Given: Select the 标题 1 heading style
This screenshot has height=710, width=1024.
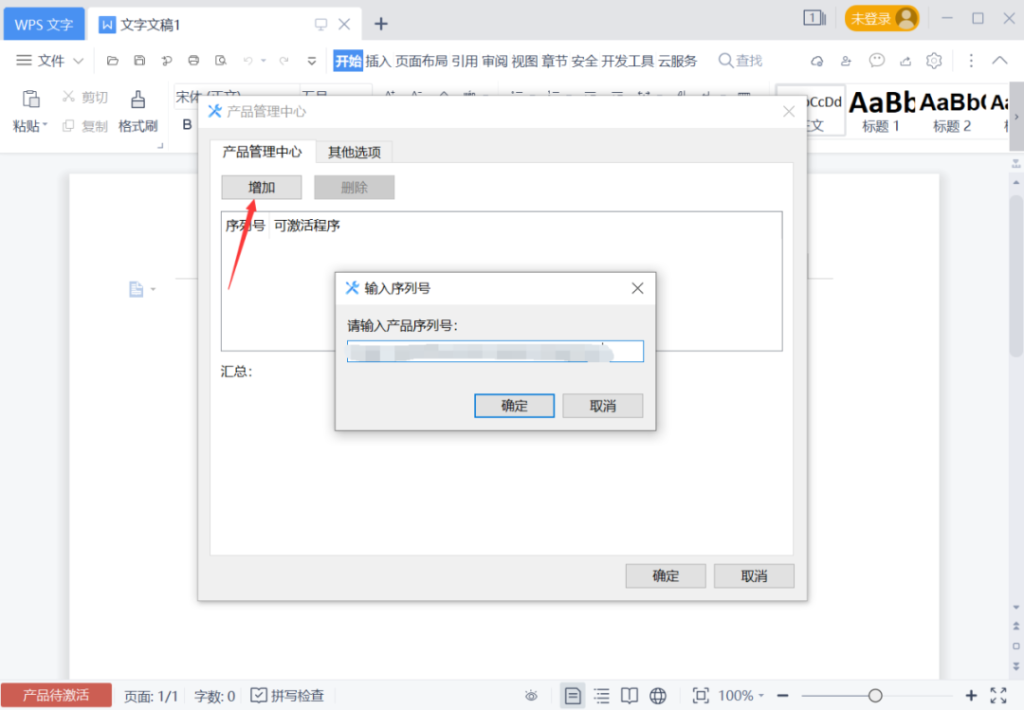Looking at the screenshot, I should (880, 111).
